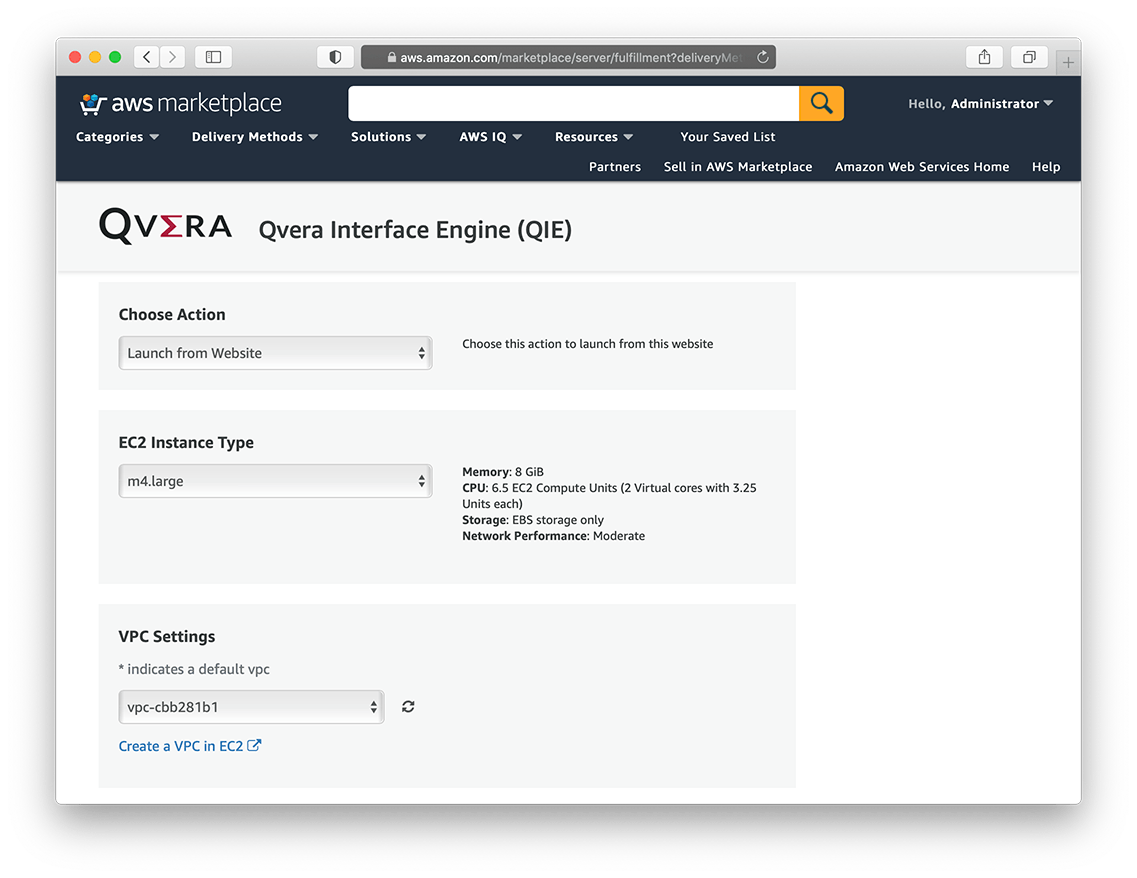The image size is (1137, 878).
Task: Click the Storage: EBS storage only text
Action: coord(533,520)
